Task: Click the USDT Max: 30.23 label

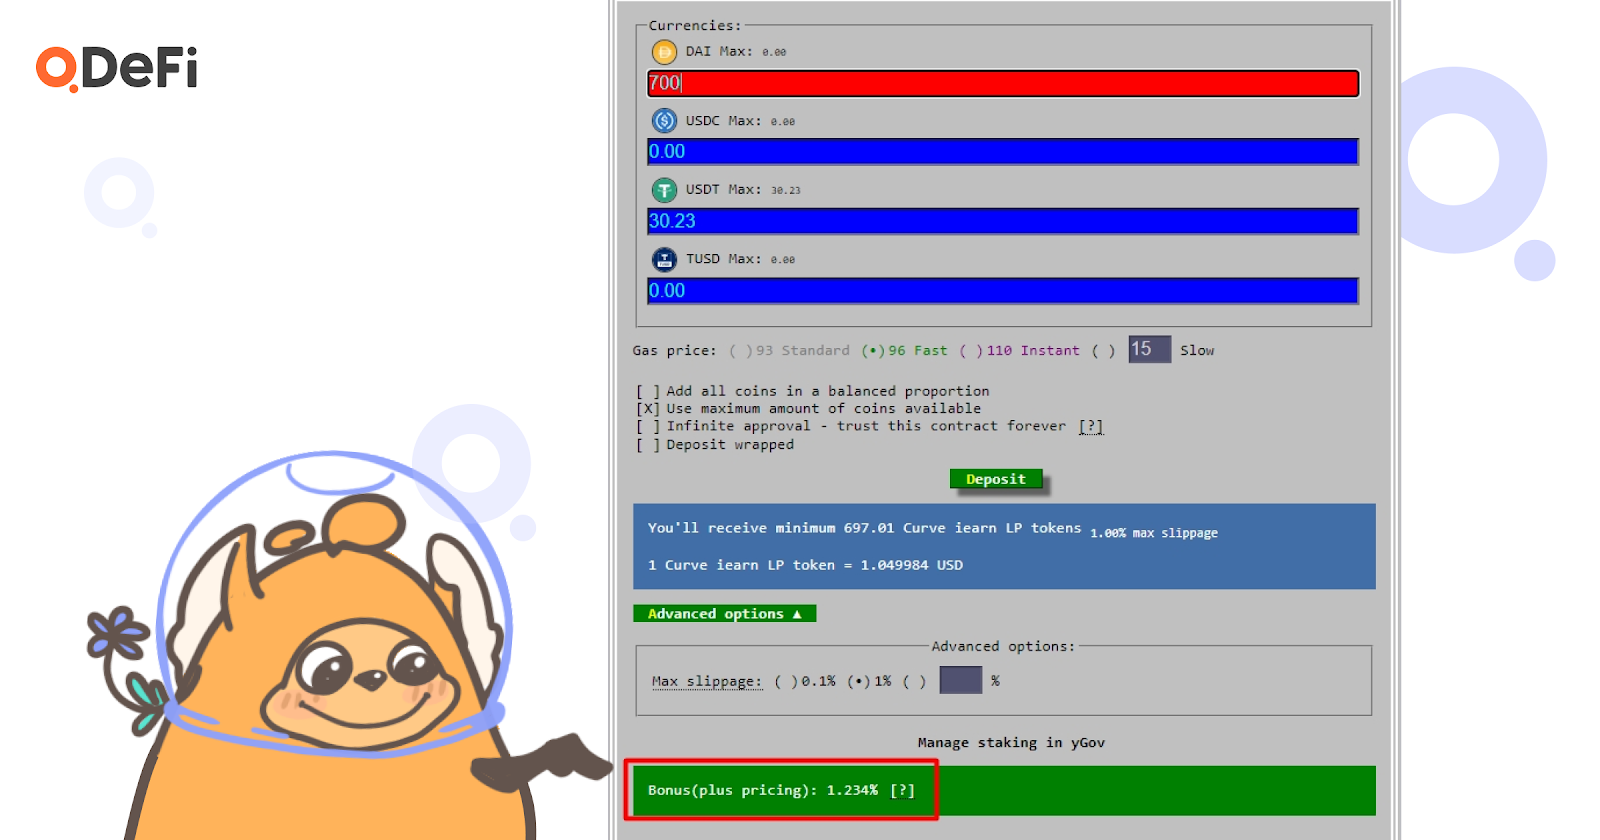Action: click(x=743, y=190)
